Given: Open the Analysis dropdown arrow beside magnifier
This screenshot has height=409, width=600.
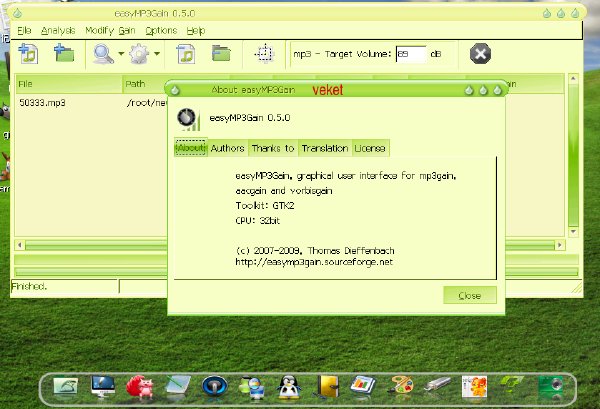Looking at the screenshot, I should tap(121, 54).
